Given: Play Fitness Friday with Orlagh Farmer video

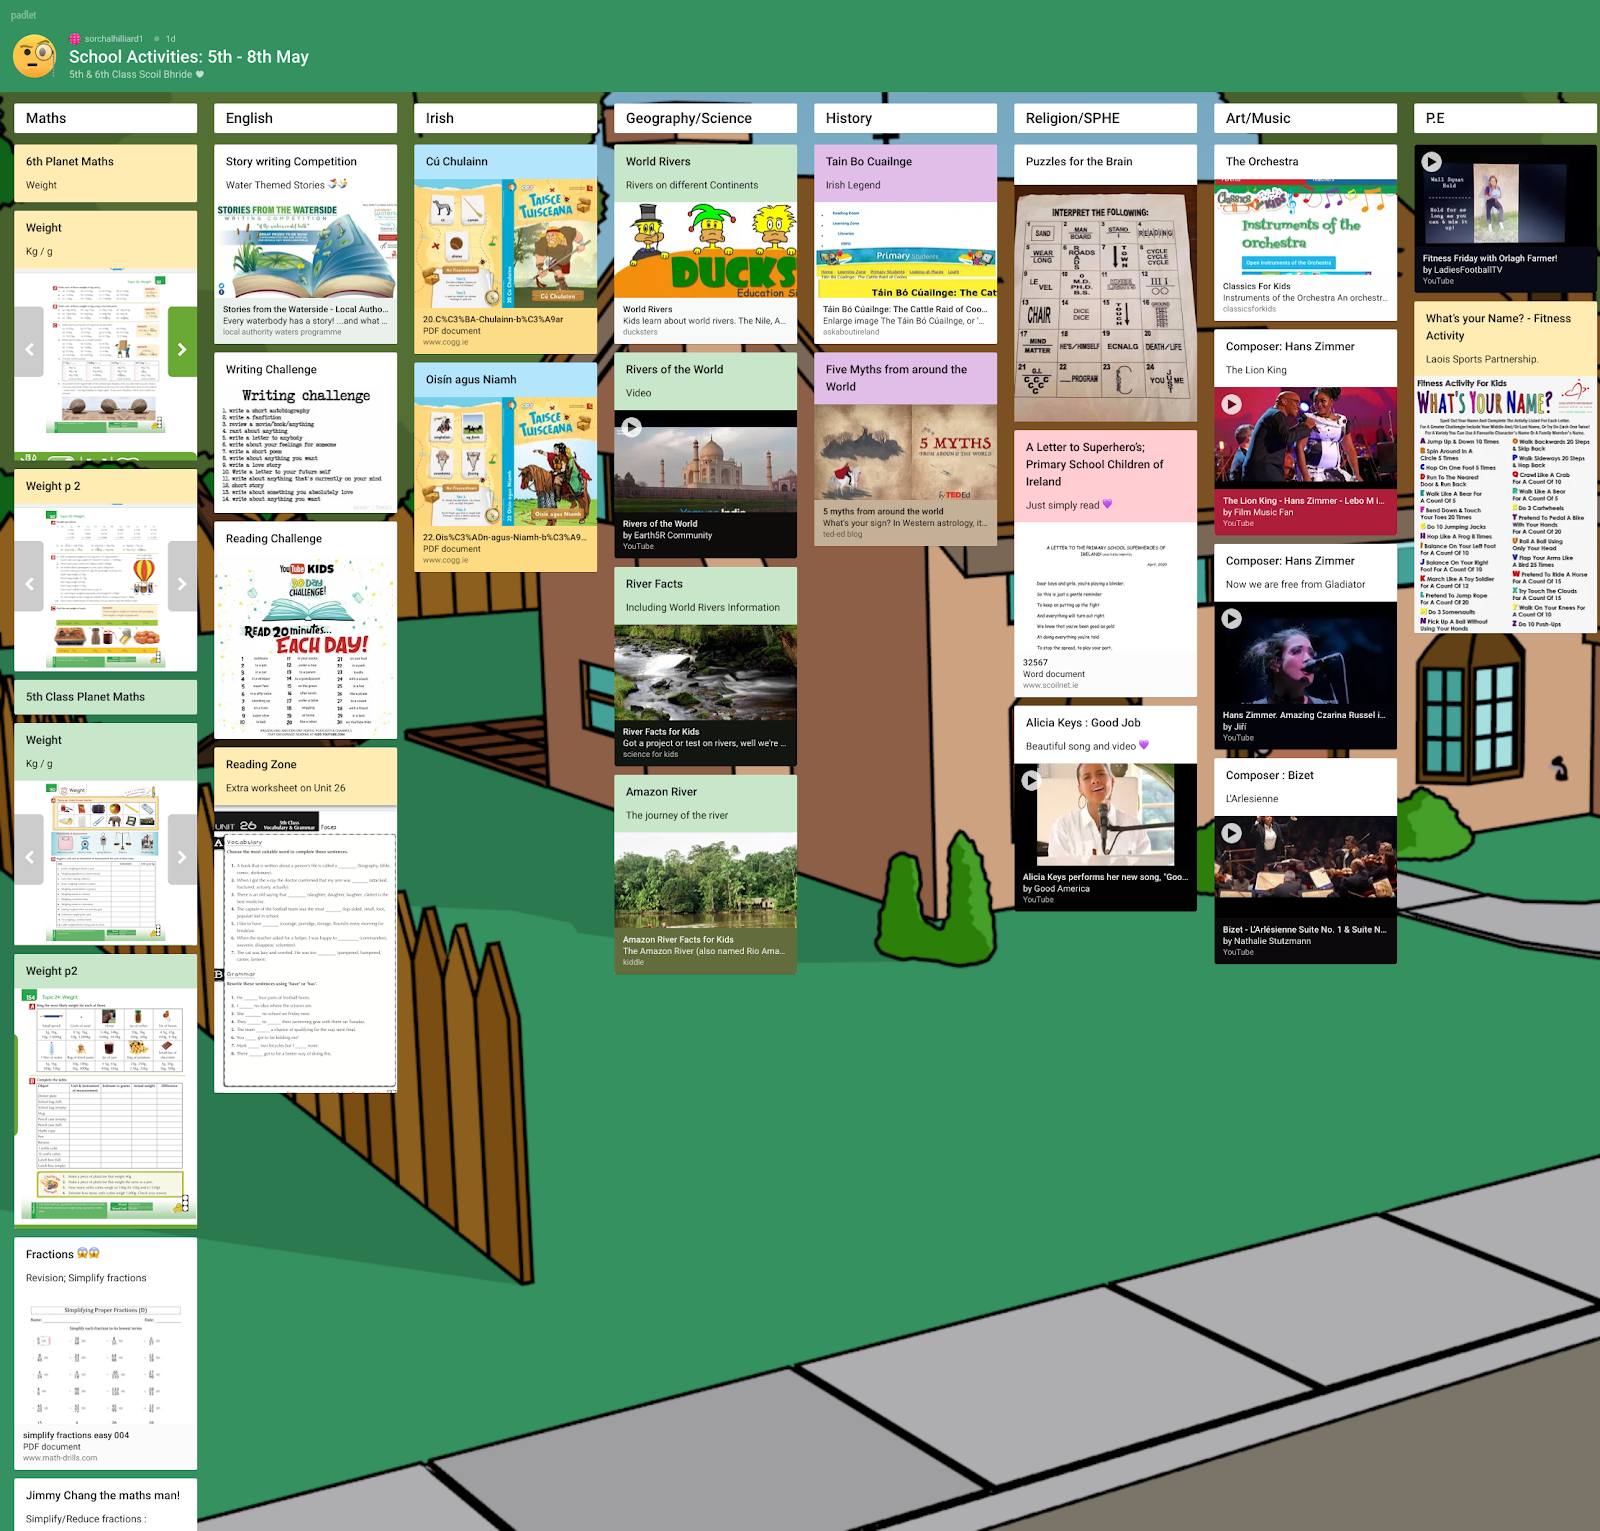Looking at the screenshot, I should pyautogui.click(x=1432, y=161).
